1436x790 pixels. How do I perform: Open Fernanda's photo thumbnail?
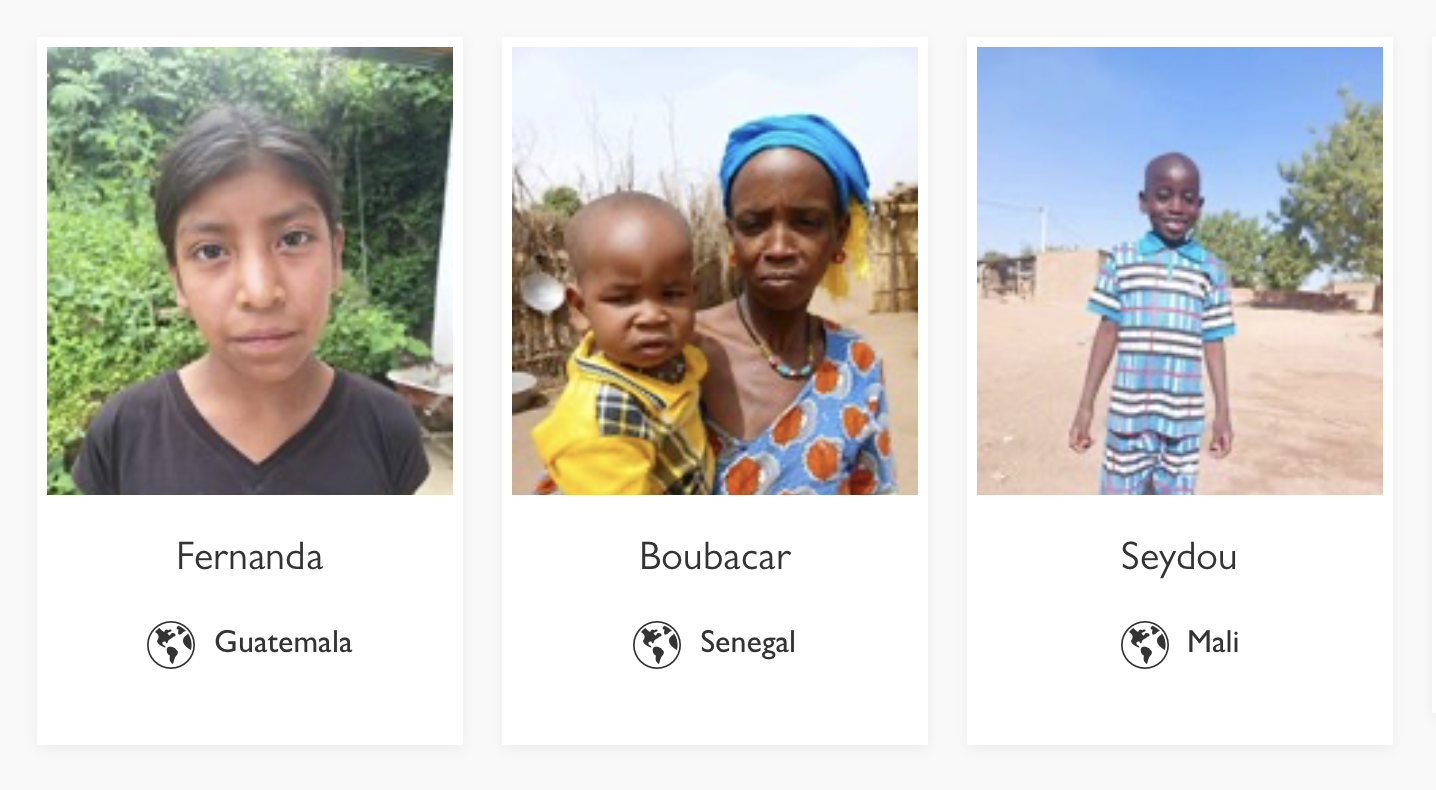pyautogui.click(x=250, y=270)
